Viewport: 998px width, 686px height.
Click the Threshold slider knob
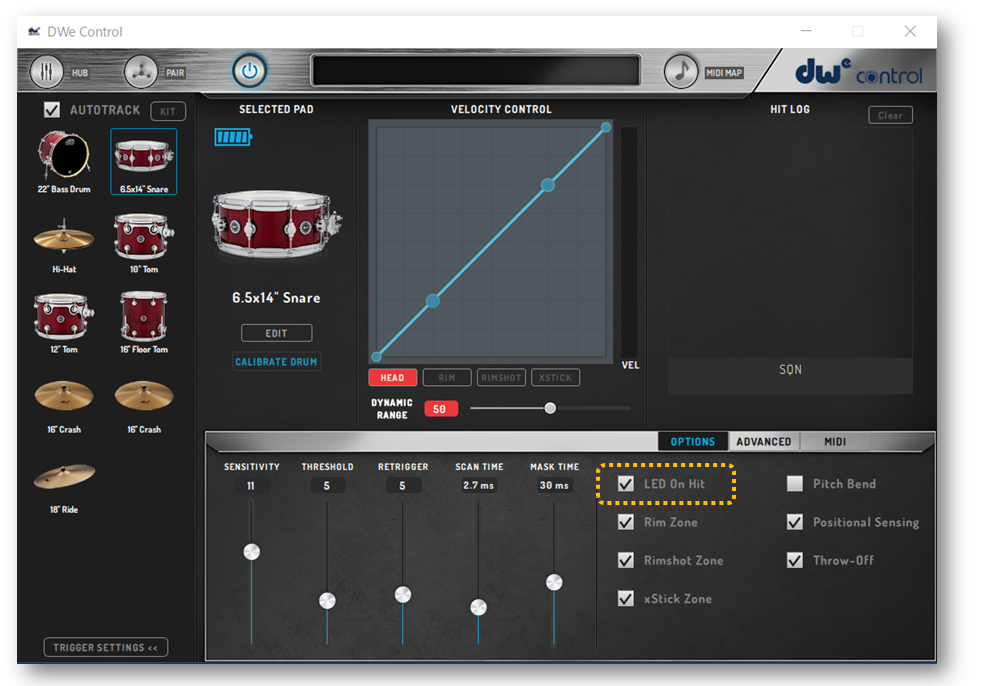click(327, 600)
